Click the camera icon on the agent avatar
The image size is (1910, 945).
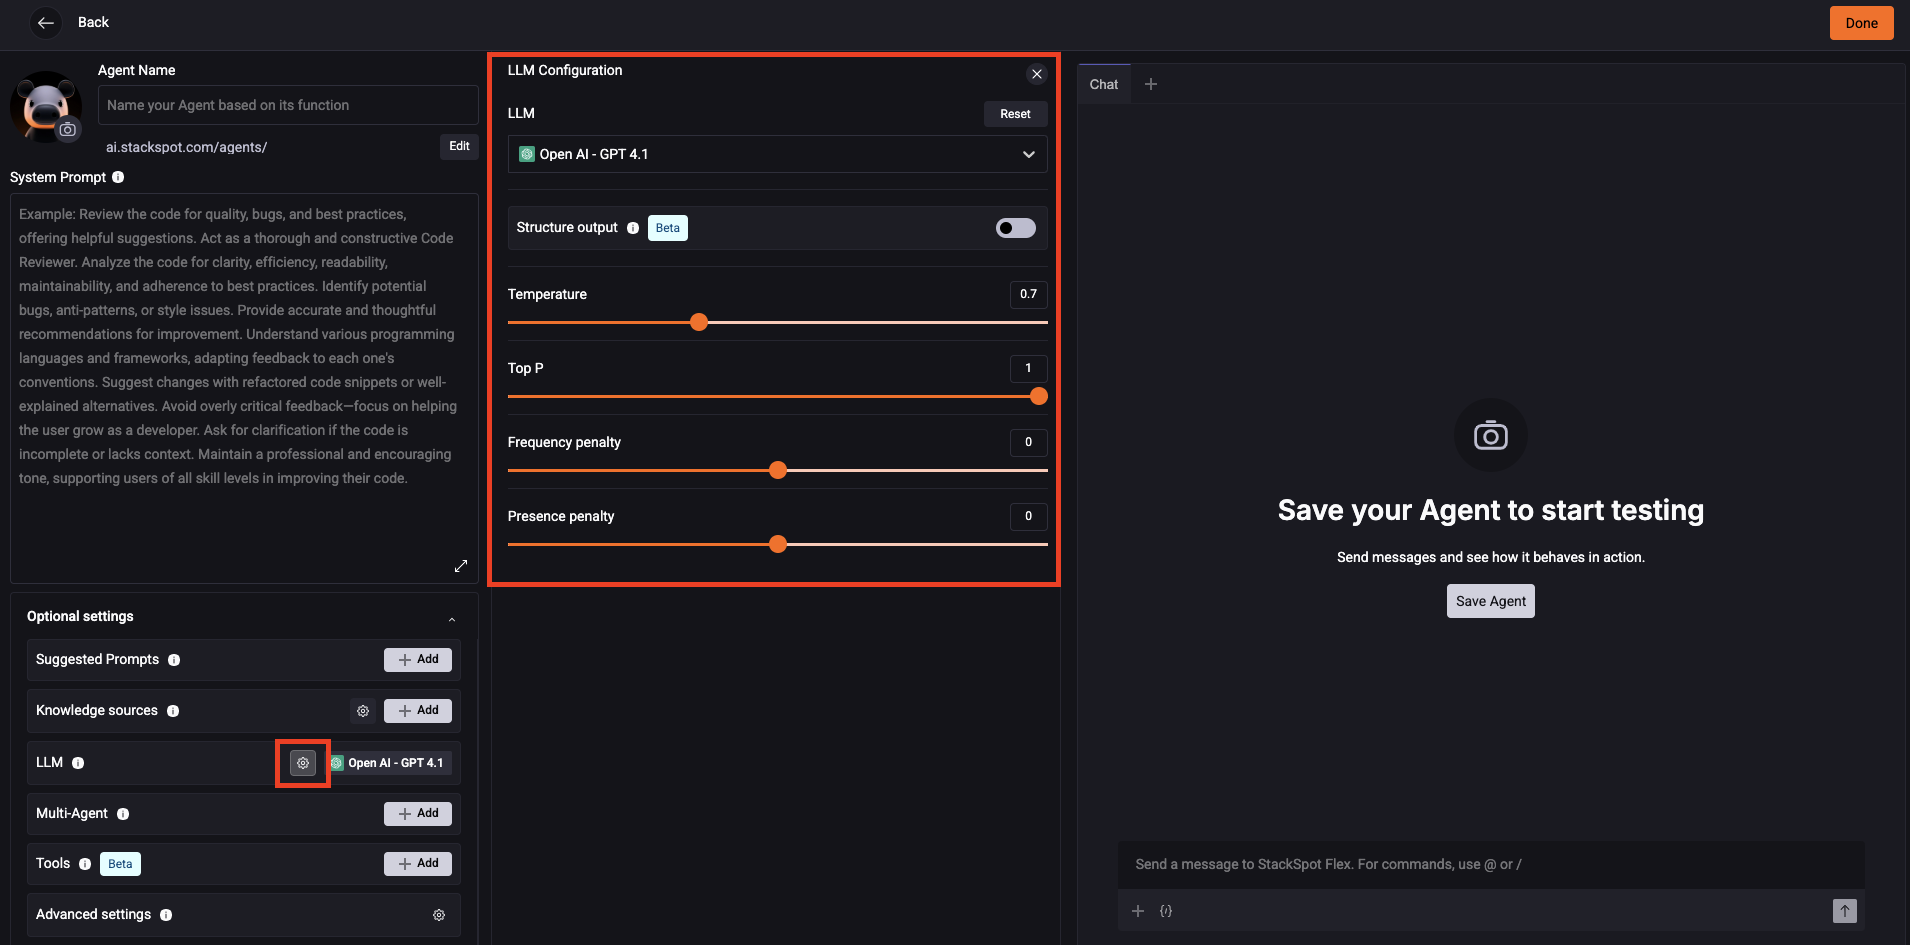click(x=67, y=130)
